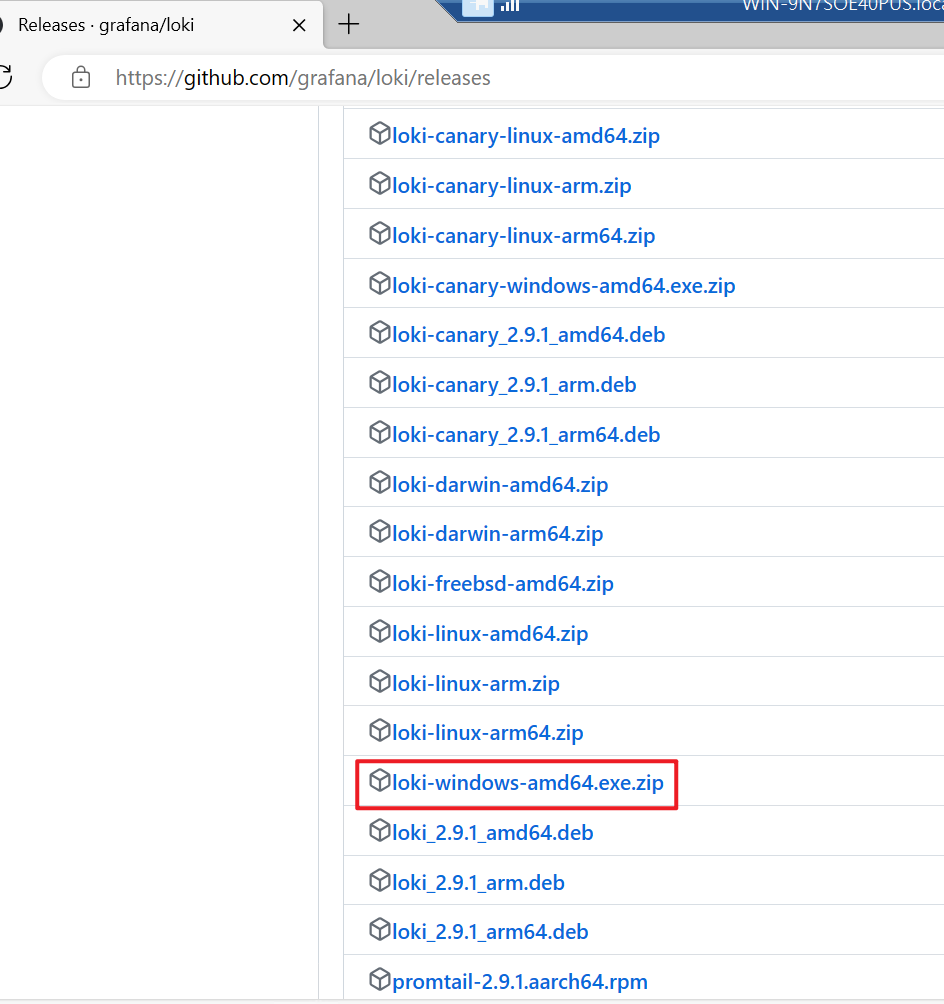Click package icon beside loki-darwin-arm64.zip
Image resolution: width=944 pixels, height=1004 pixels.
point(380,532)
